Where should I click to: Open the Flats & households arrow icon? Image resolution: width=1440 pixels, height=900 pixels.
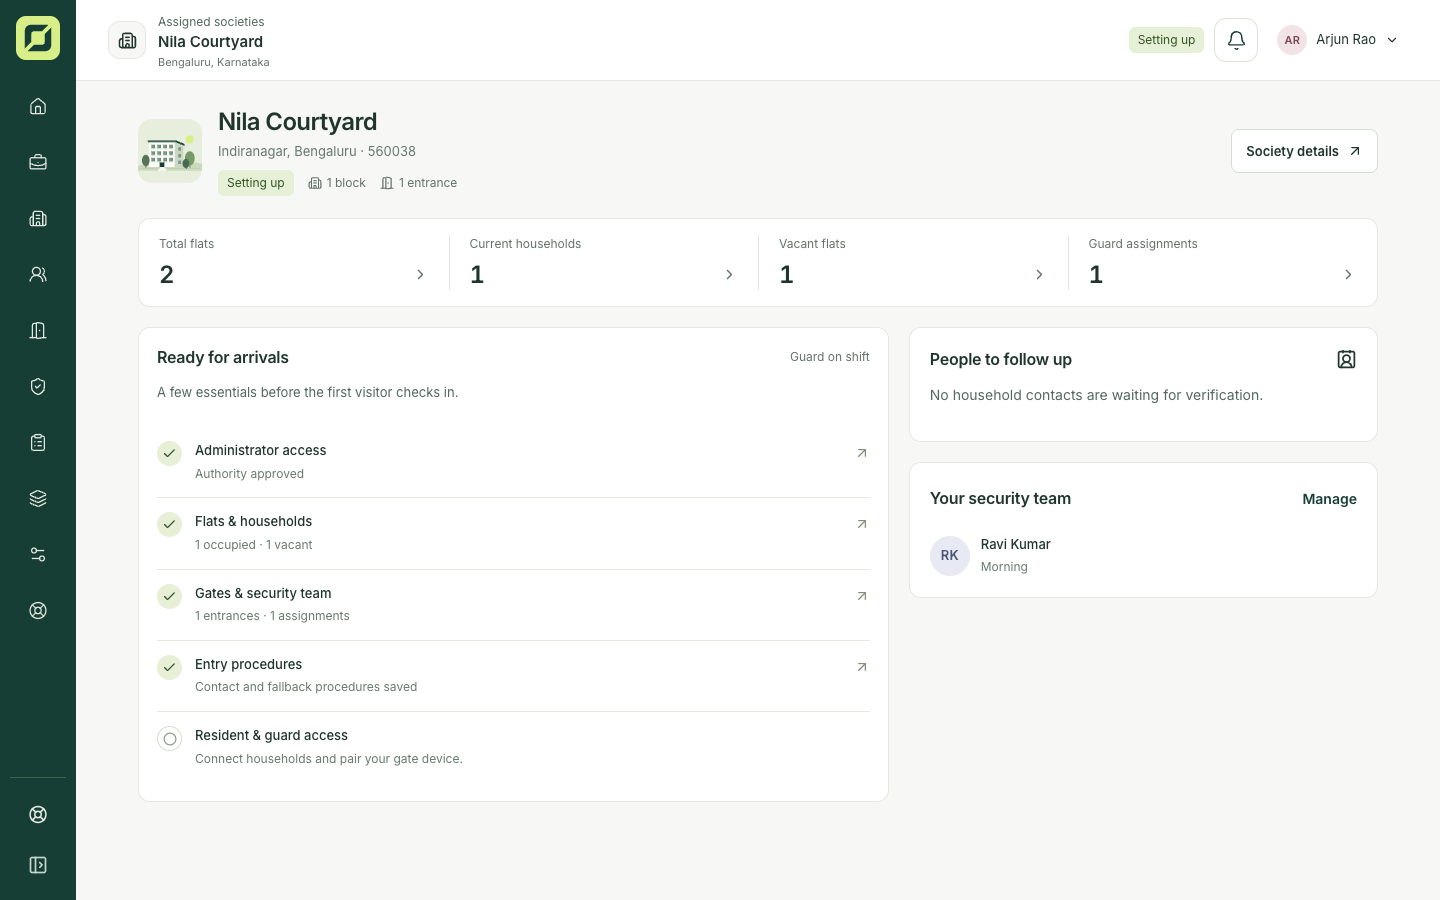coord(862,524)
